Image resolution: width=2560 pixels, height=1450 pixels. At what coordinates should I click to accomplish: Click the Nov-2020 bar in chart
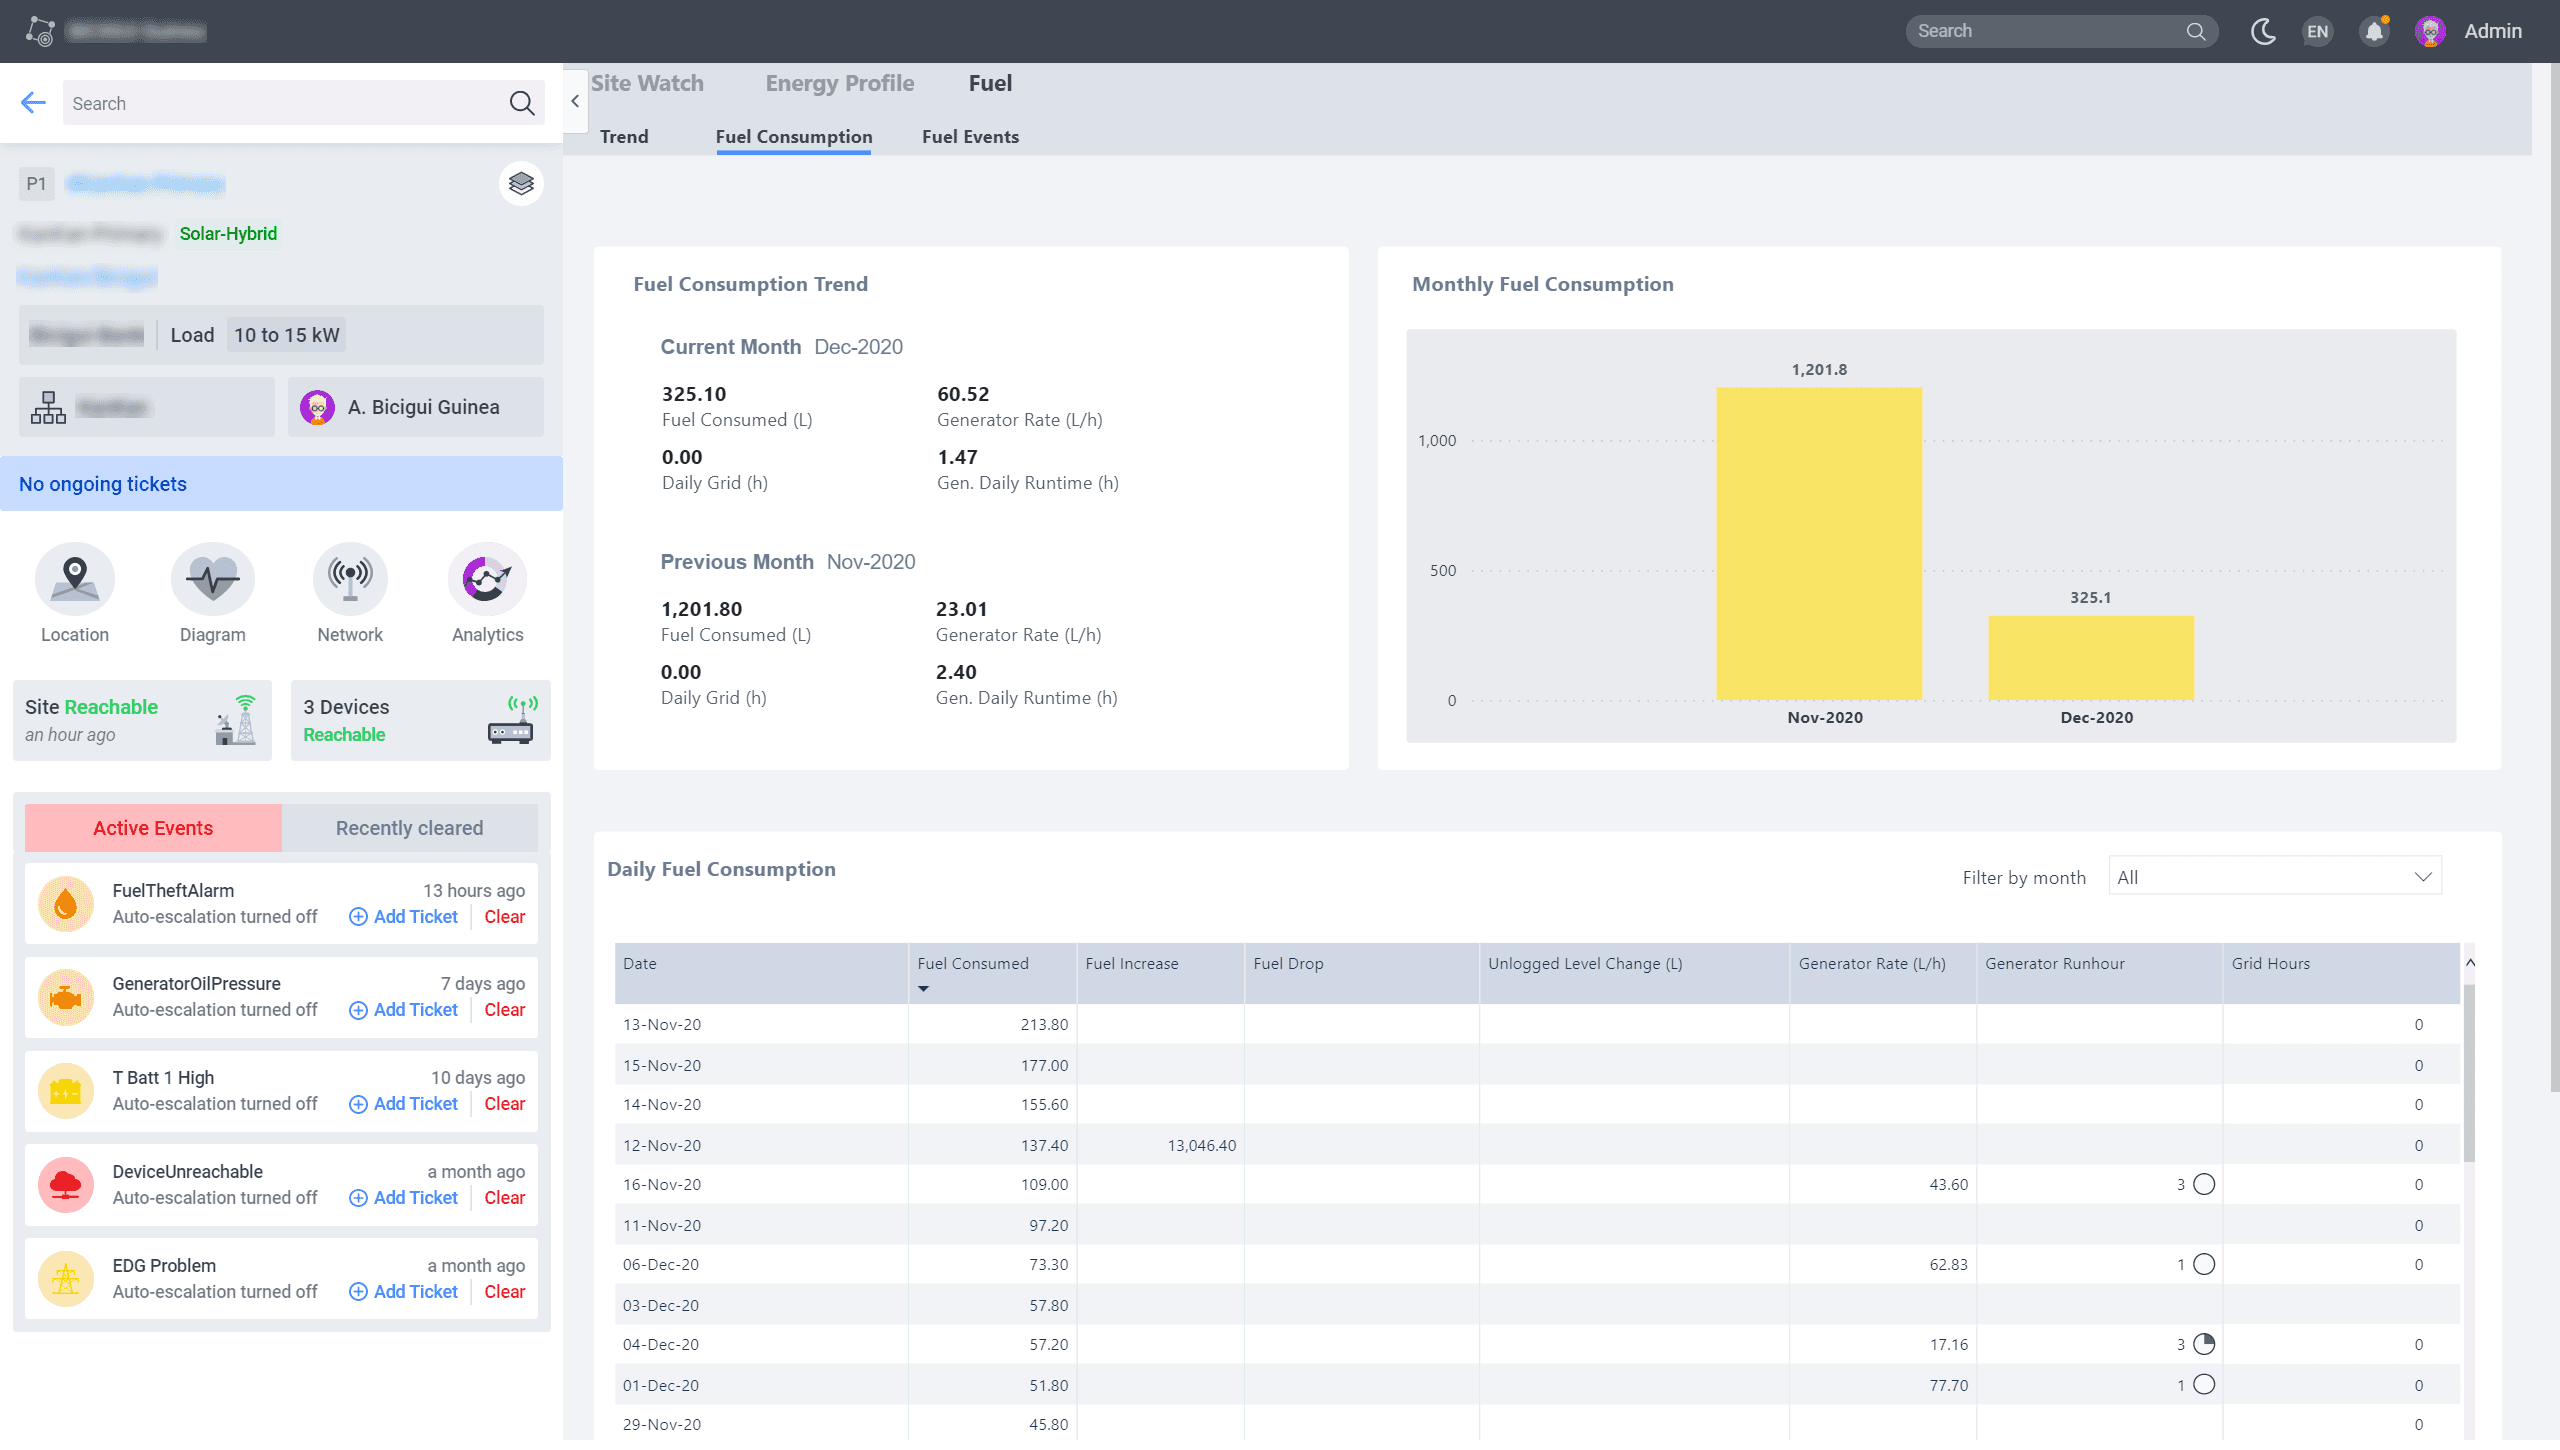coord(1819,544)
